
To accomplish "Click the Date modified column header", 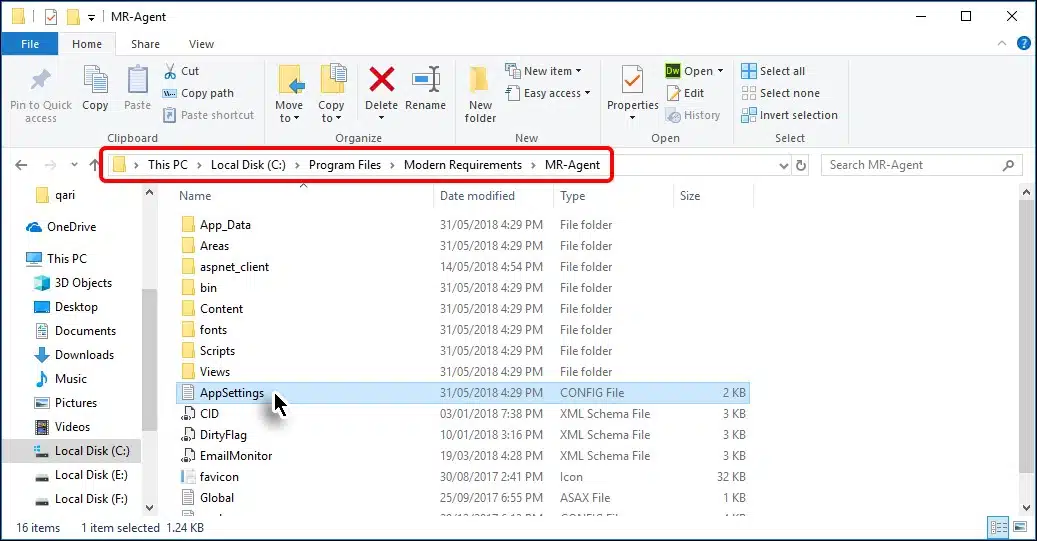I will click(478, 196).
